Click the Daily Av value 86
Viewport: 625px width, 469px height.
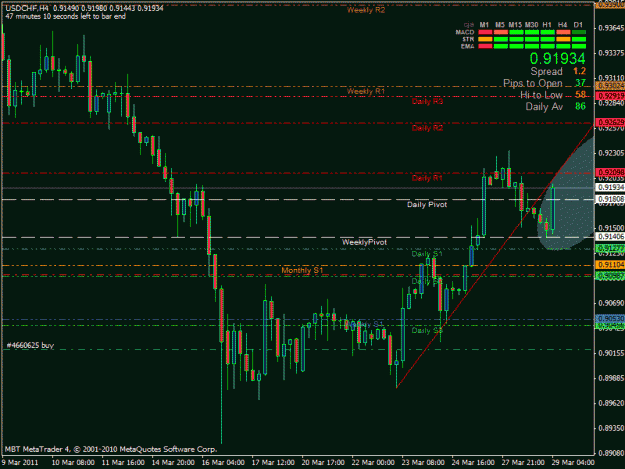tap(580, 106)
